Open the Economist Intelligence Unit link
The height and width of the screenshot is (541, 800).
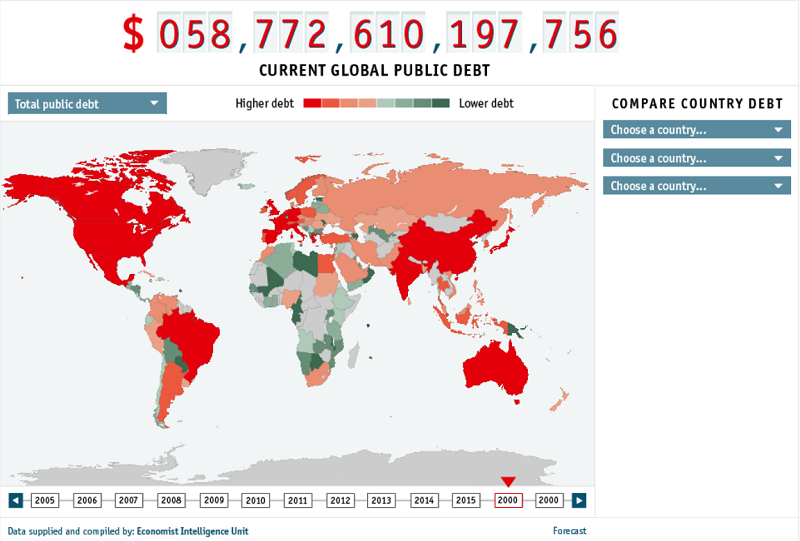click(x=192, y=531)
